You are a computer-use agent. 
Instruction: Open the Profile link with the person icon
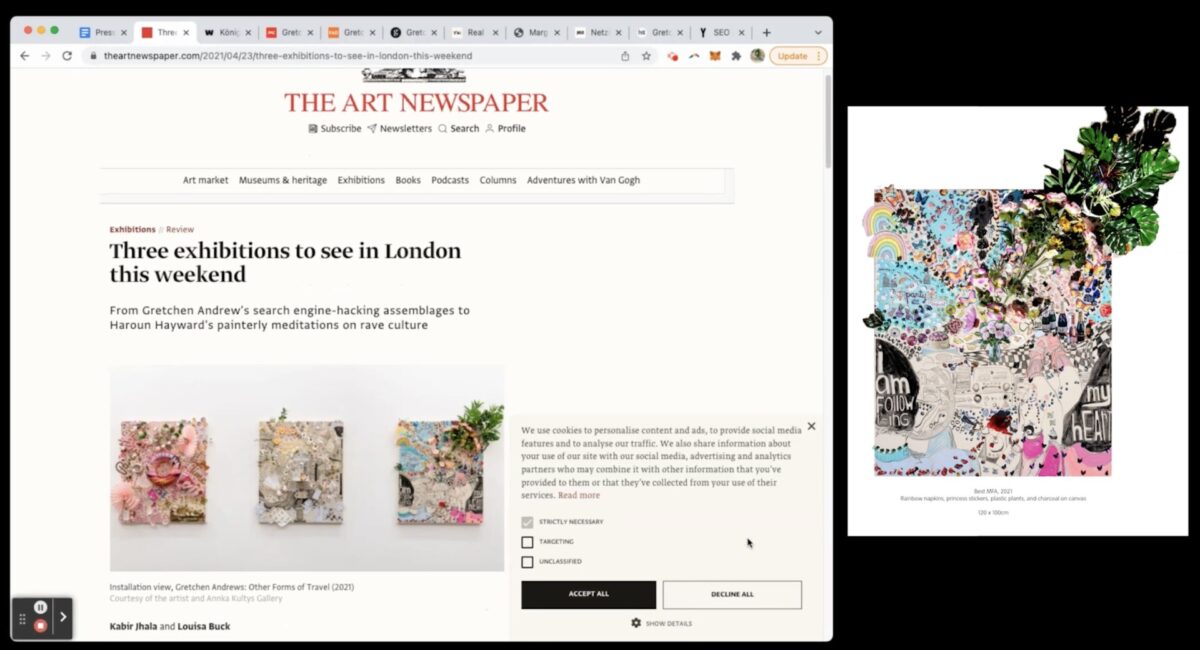505,128
